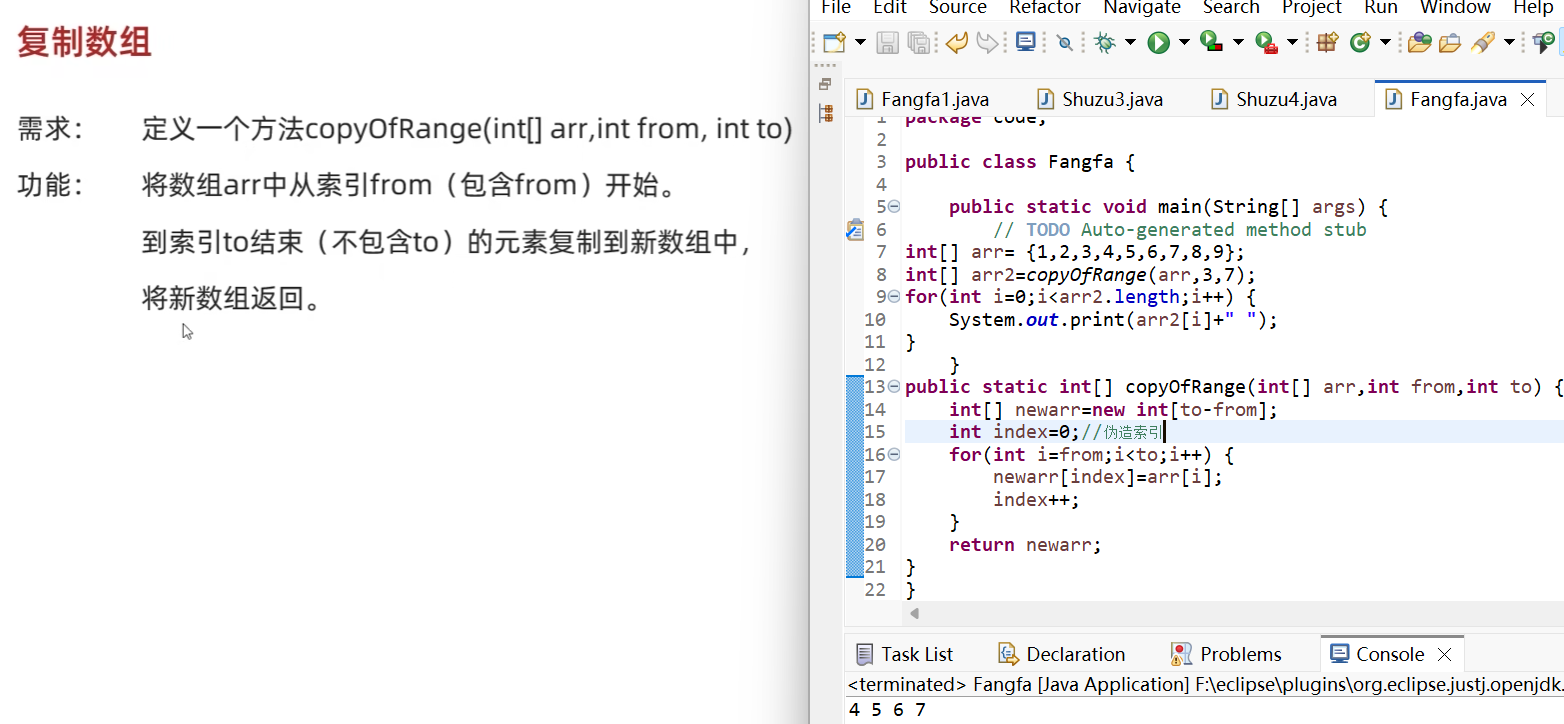
Task: Collapse the main method fold on line 5
Action: [x=894, y=207]
